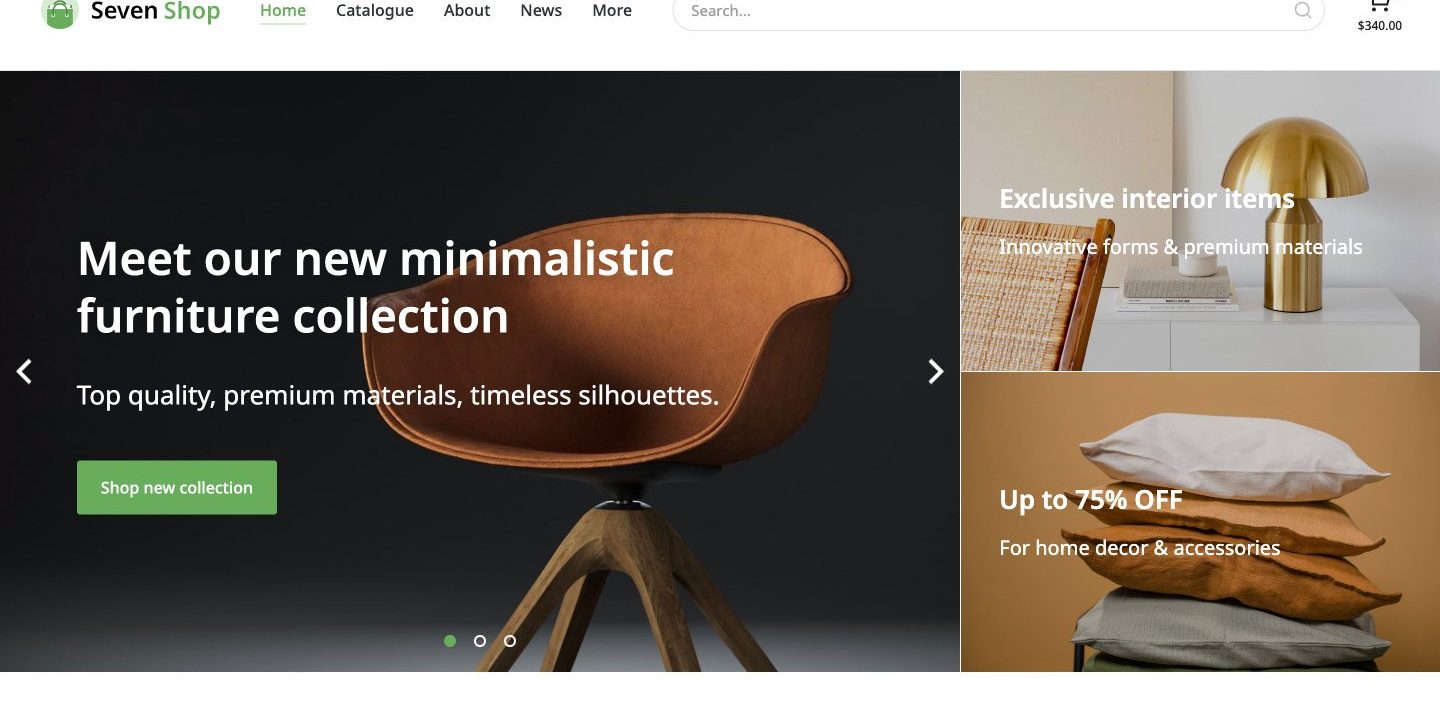Click the $340.00 cart total
Image resolution: width=1440 pixels, height=720 pixels.
[1380, 26]
